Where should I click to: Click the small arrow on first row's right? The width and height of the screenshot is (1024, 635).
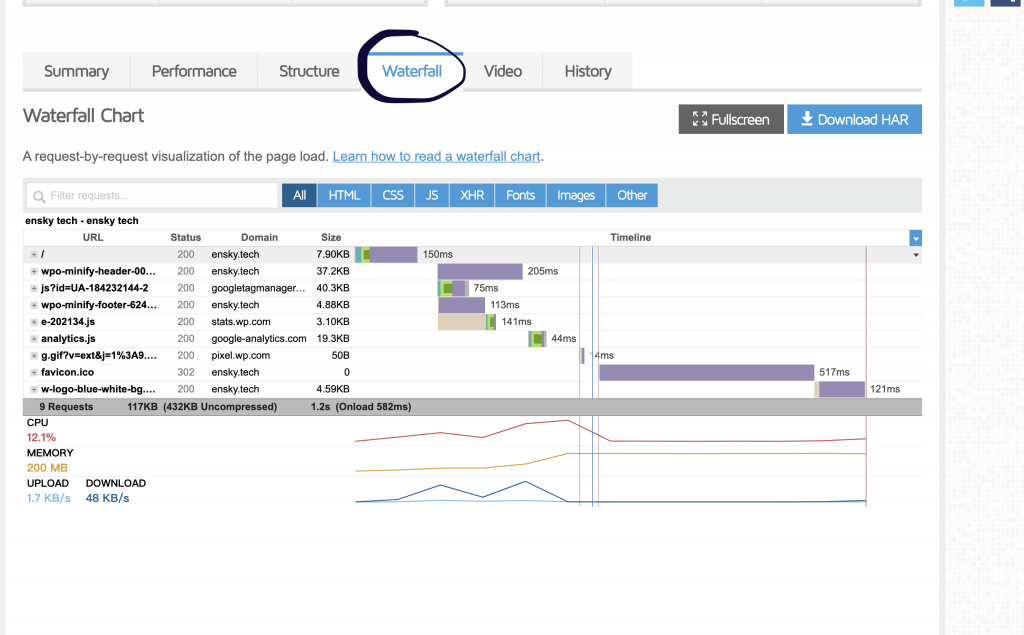915,255
